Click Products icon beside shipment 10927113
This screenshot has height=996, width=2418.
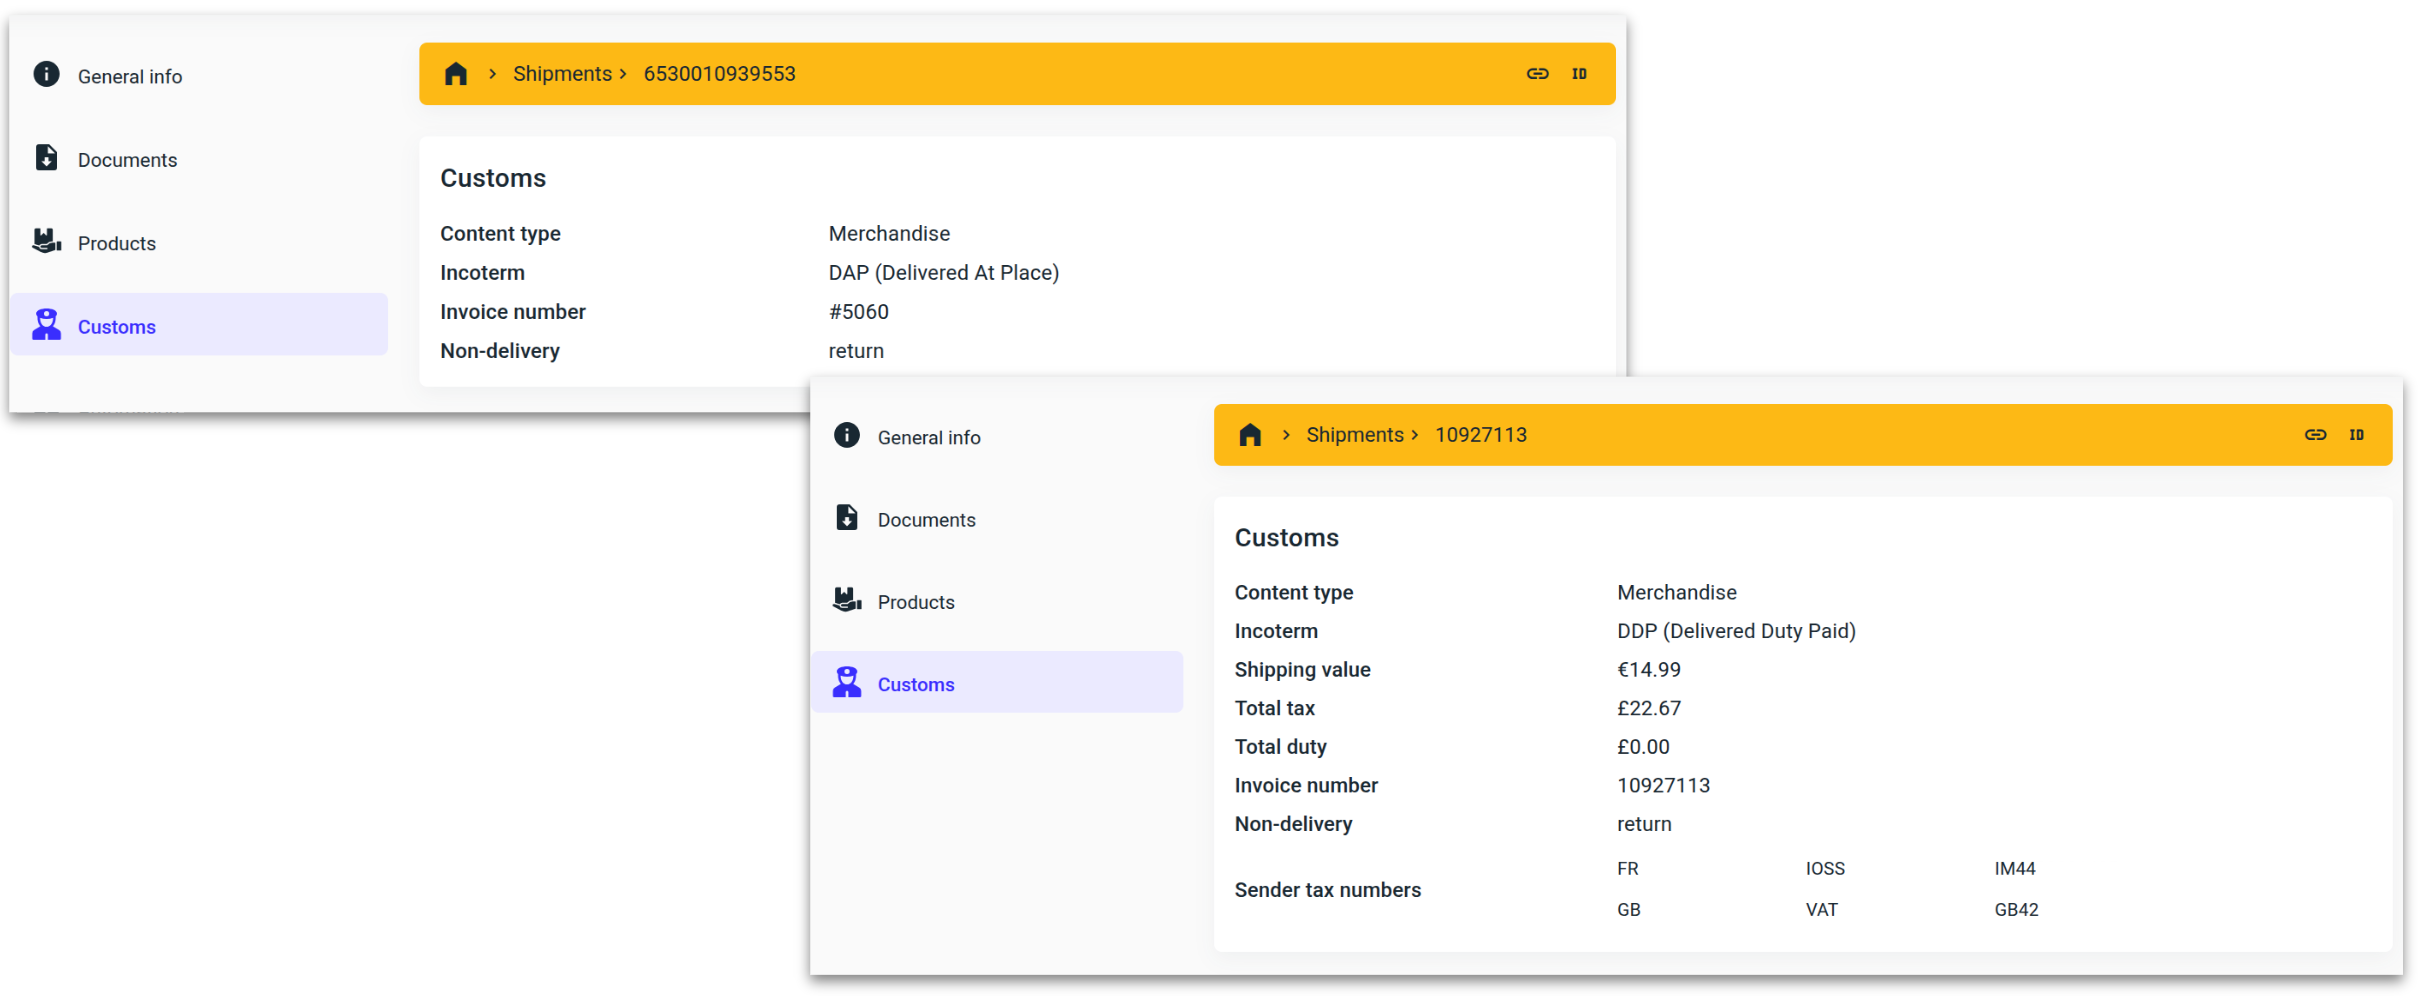coord(846,601)
